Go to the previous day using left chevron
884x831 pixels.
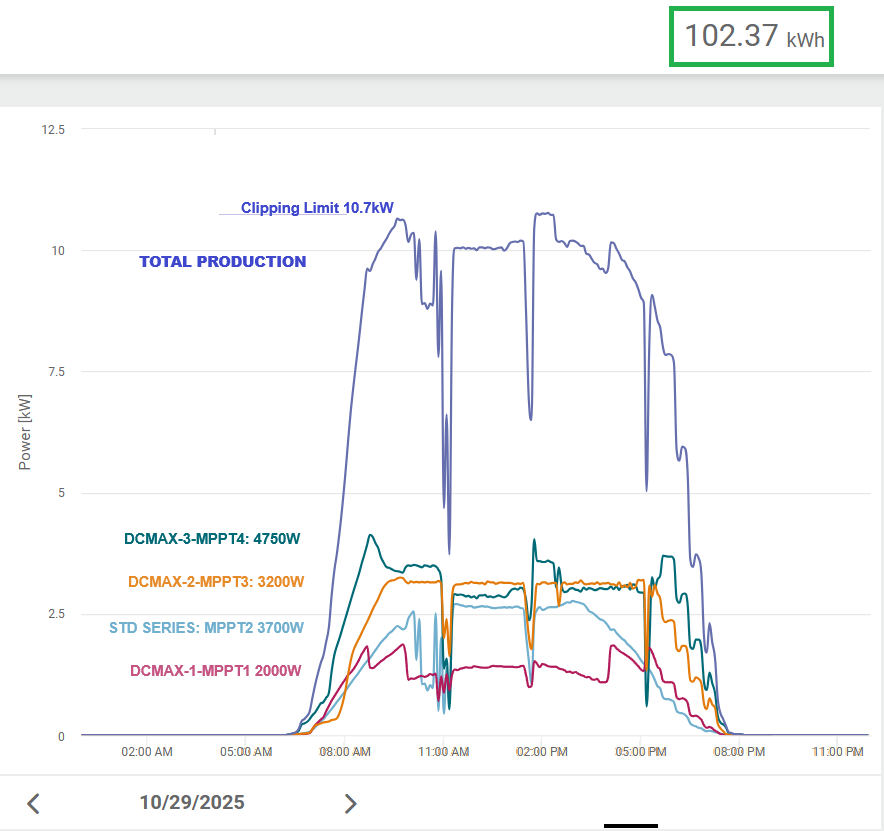tap(33, 803)
